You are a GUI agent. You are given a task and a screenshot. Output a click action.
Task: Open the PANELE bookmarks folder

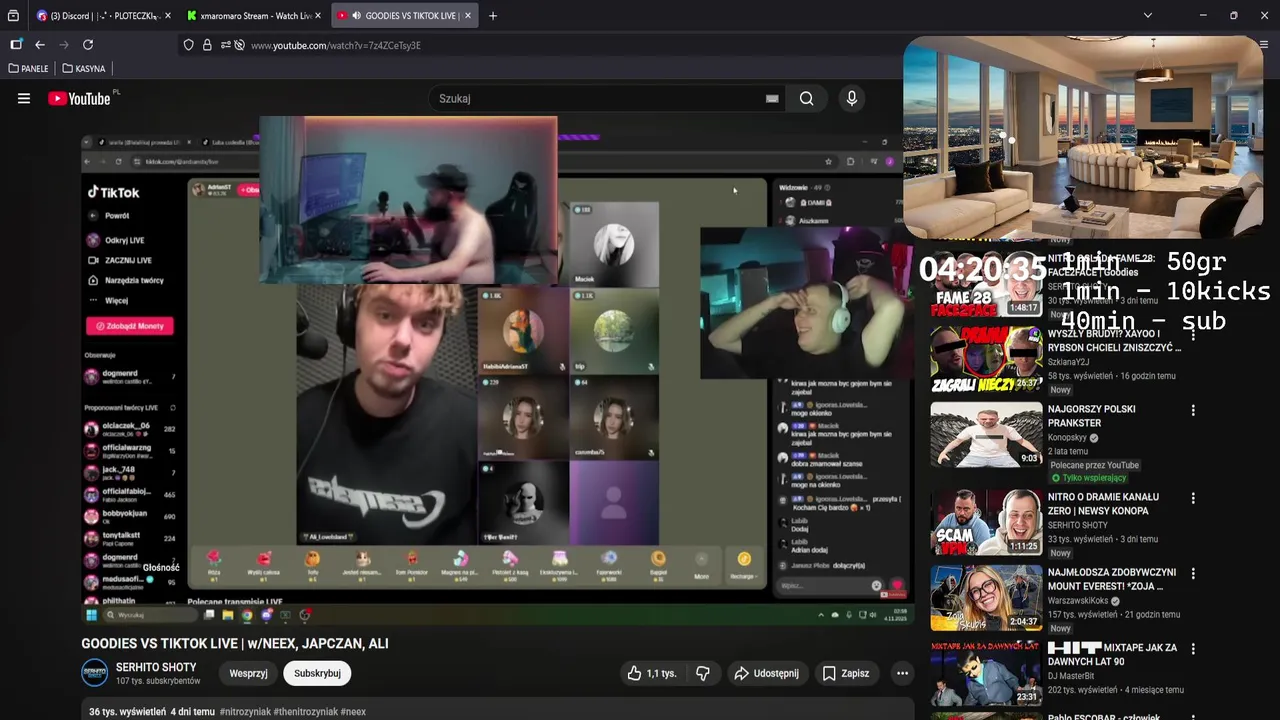pos(28,69)
